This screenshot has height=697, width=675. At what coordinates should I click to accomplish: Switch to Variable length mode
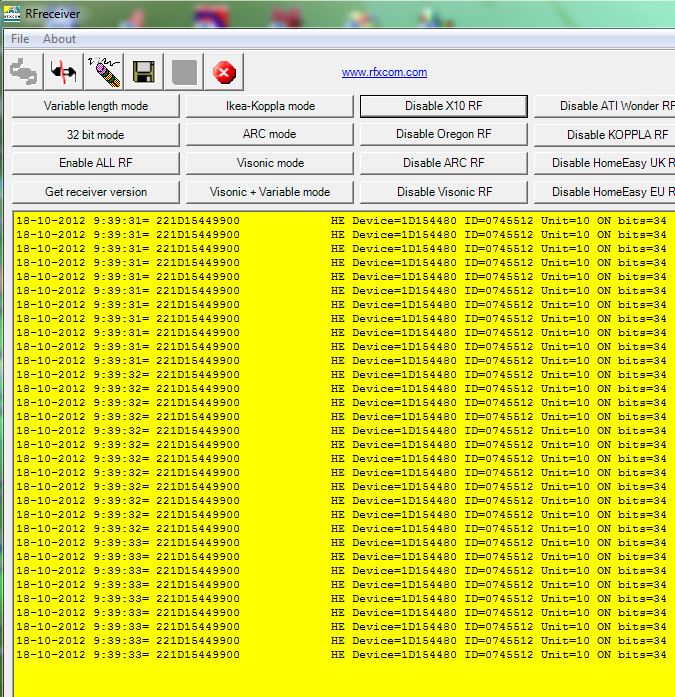(96, 106)
